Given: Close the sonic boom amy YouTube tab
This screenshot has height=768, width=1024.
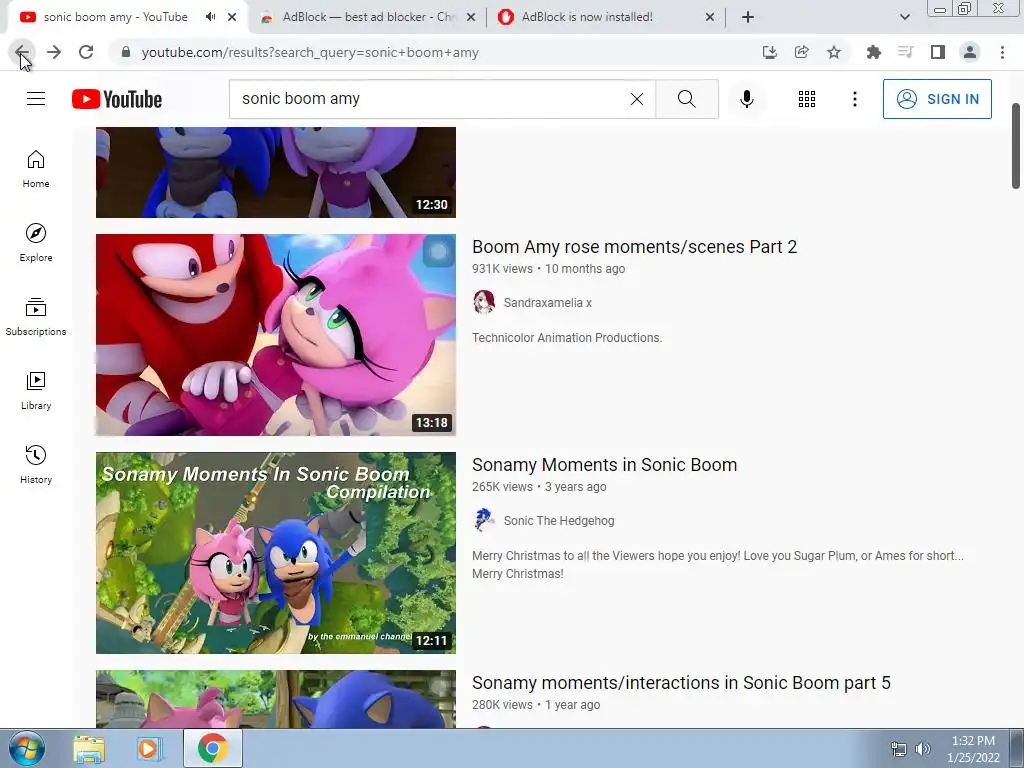Looking at the screenshot, I should click(232, 17).
